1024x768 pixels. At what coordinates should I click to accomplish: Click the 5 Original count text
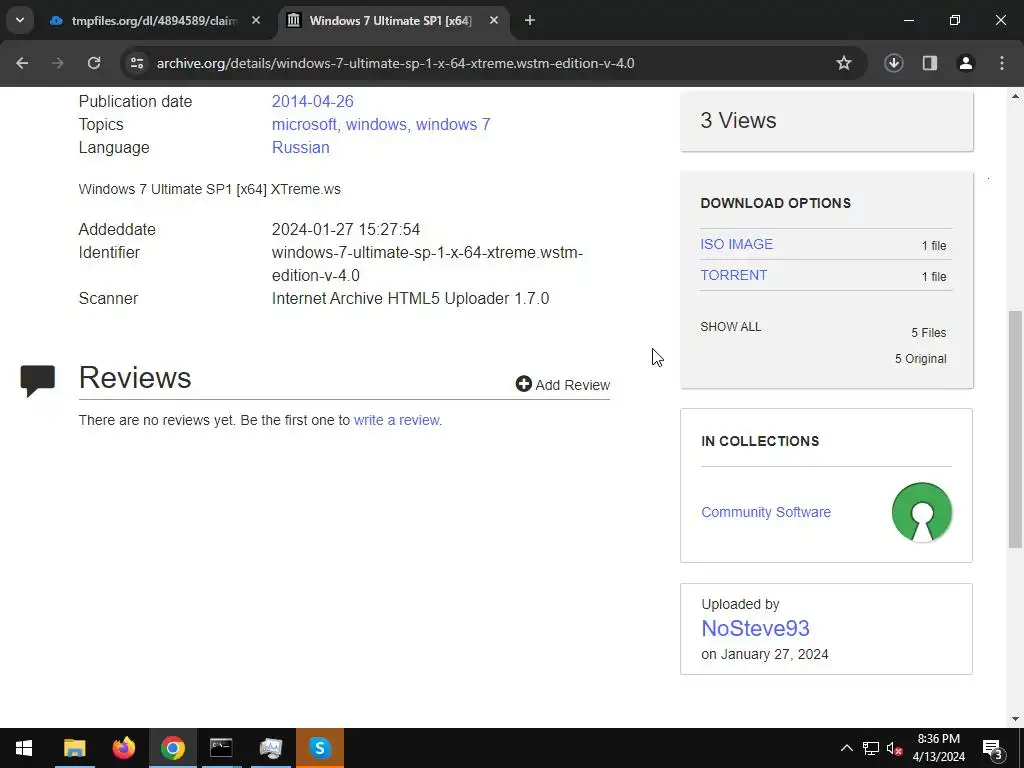[920, 359]
